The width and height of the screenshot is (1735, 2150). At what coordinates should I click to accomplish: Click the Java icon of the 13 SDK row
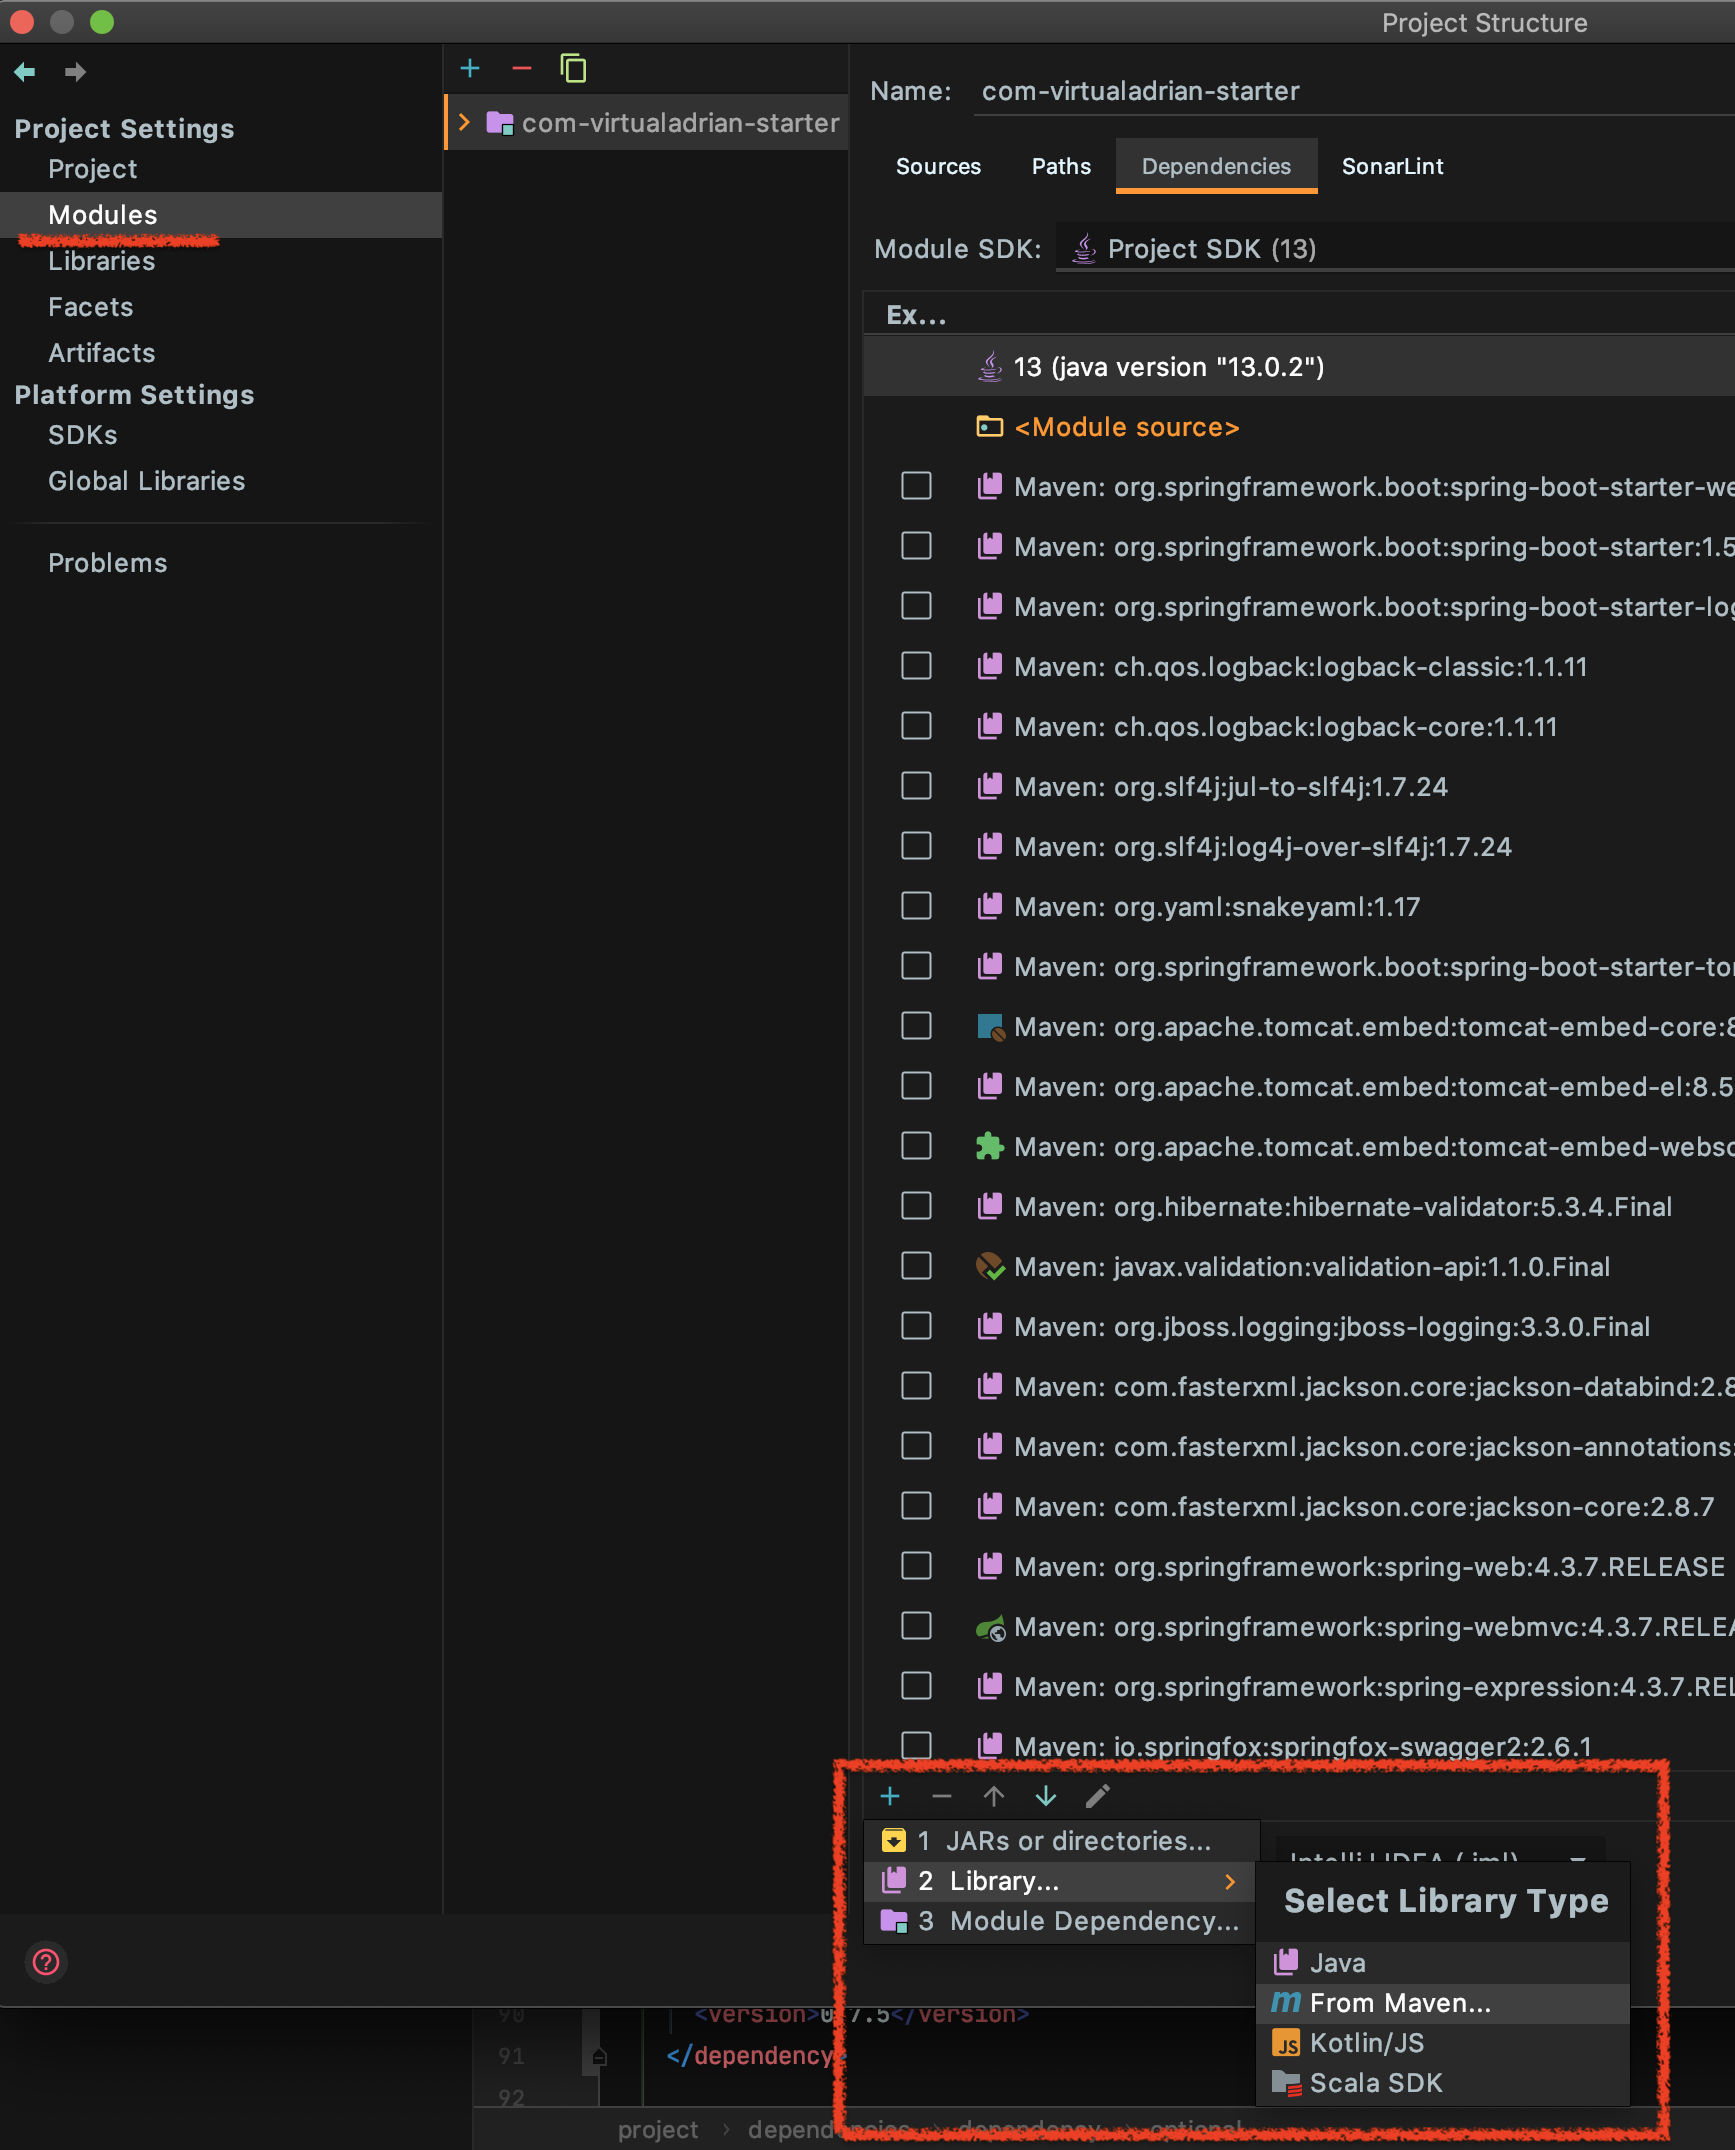[x=990, y=367]
